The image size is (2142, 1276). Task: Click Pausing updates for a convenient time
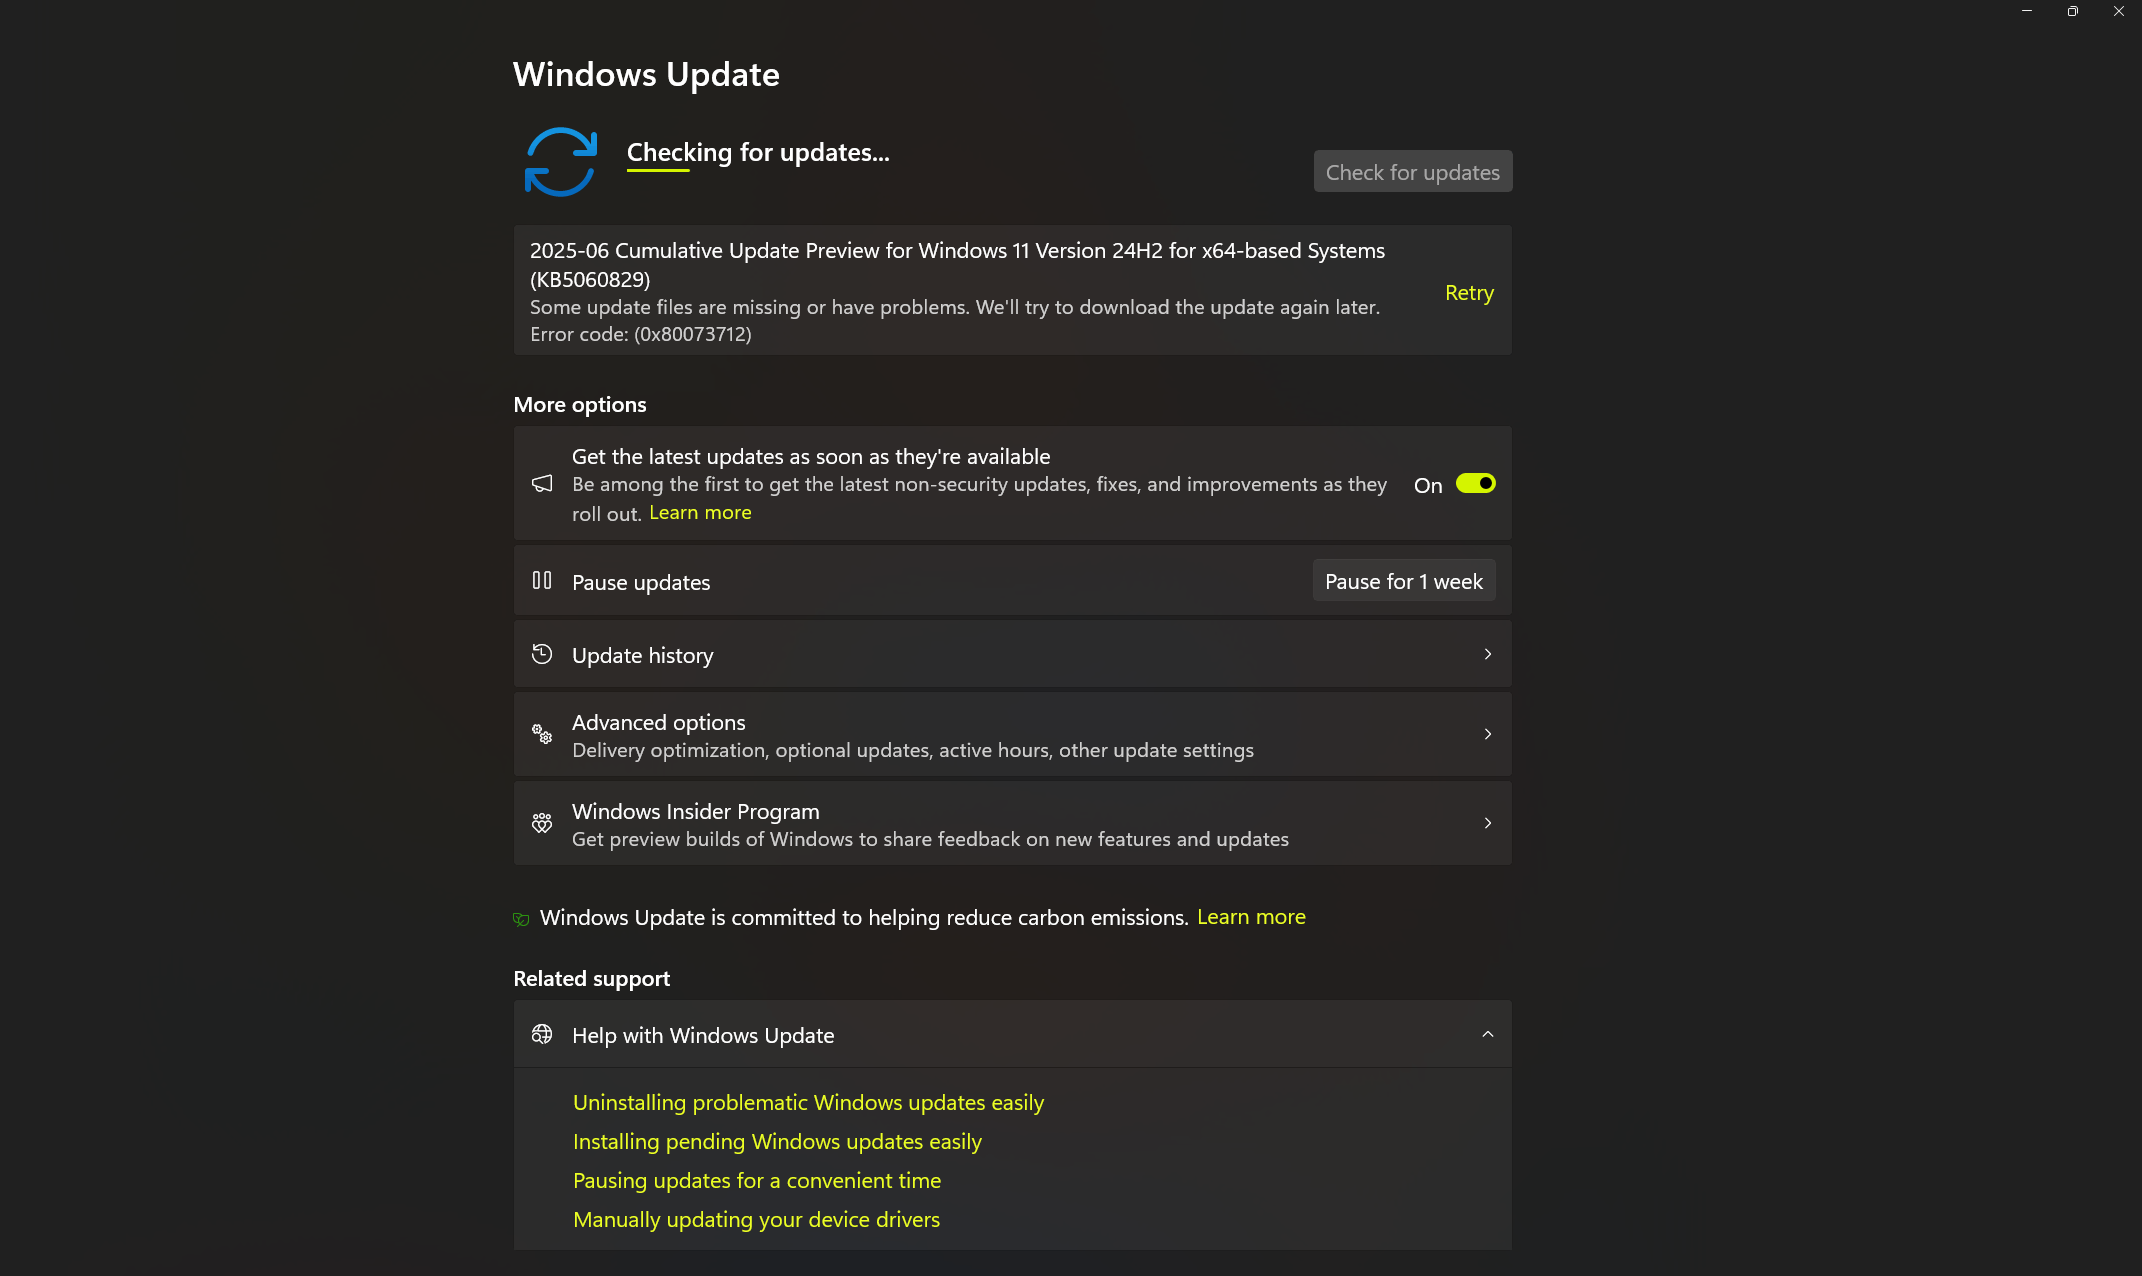click(x=756, y=1180)
